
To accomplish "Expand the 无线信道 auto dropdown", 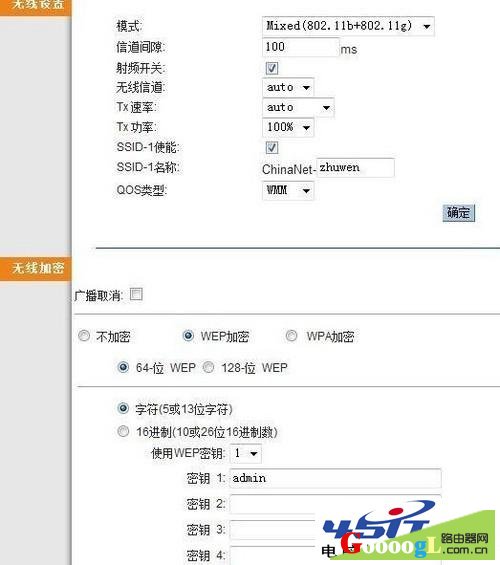I will click(x=288, y=87).
